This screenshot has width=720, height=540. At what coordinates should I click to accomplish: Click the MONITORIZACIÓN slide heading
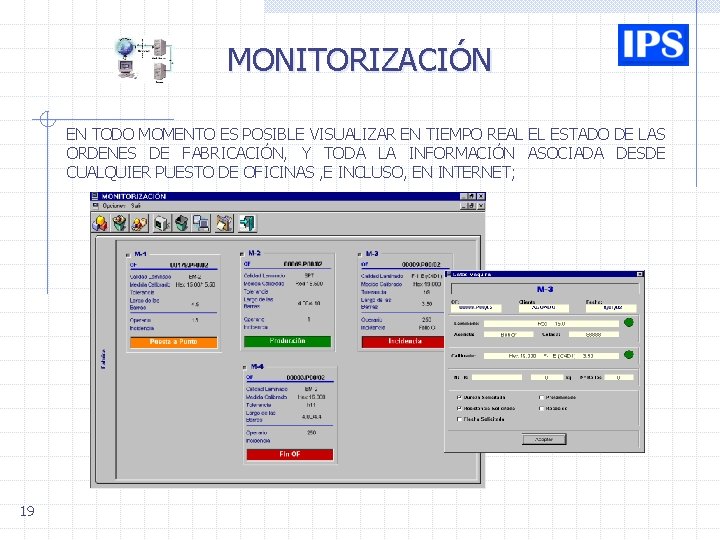click(x=359, y=60)
